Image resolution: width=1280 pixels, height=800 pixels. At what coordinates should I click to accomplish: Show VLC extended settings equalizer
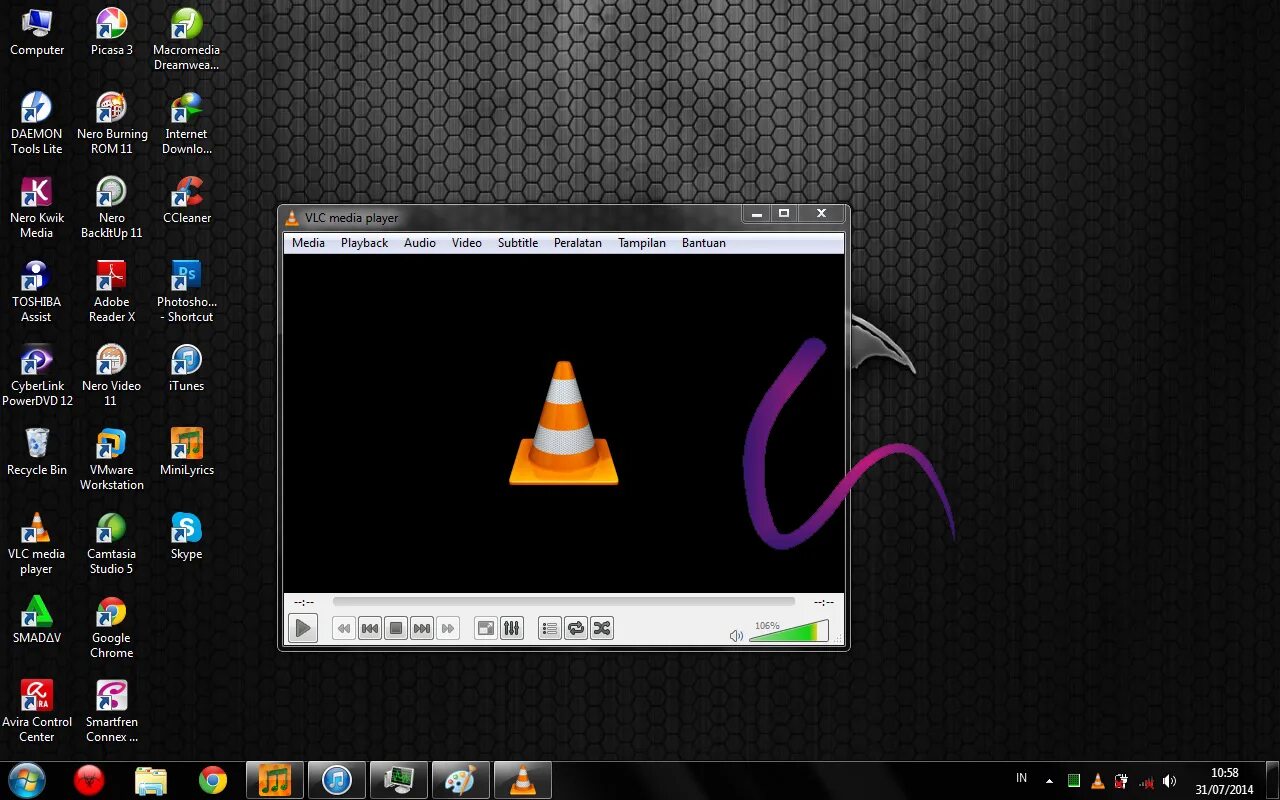tap(511, 628)
